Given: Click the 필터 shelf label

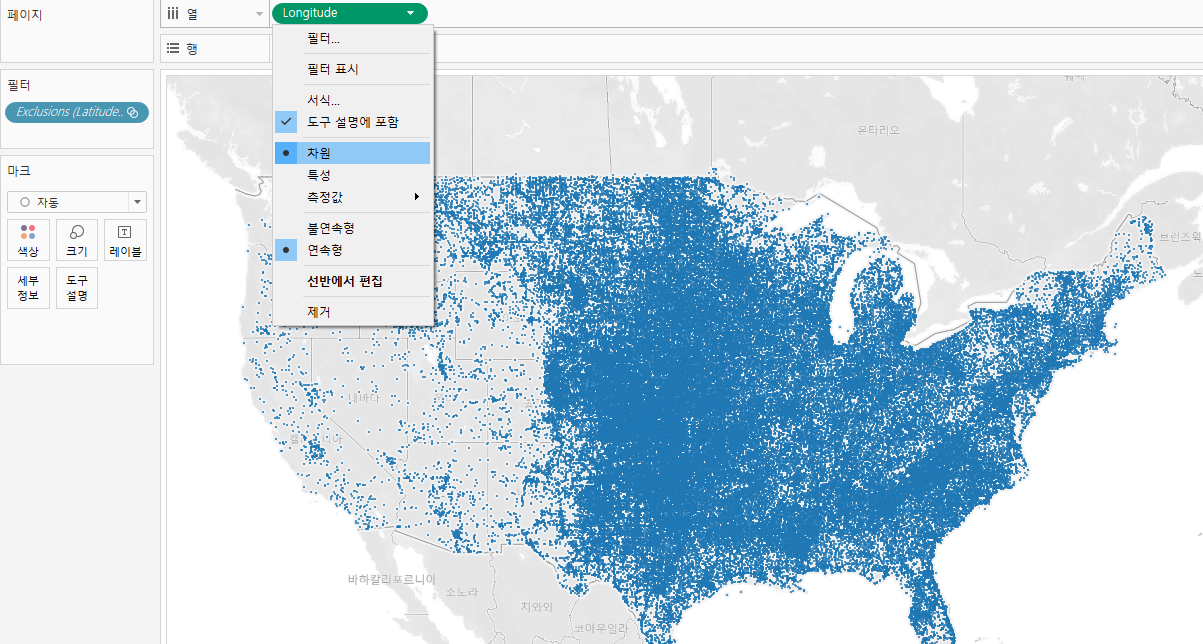Looking at the screenshot, I should click(19, 85).
